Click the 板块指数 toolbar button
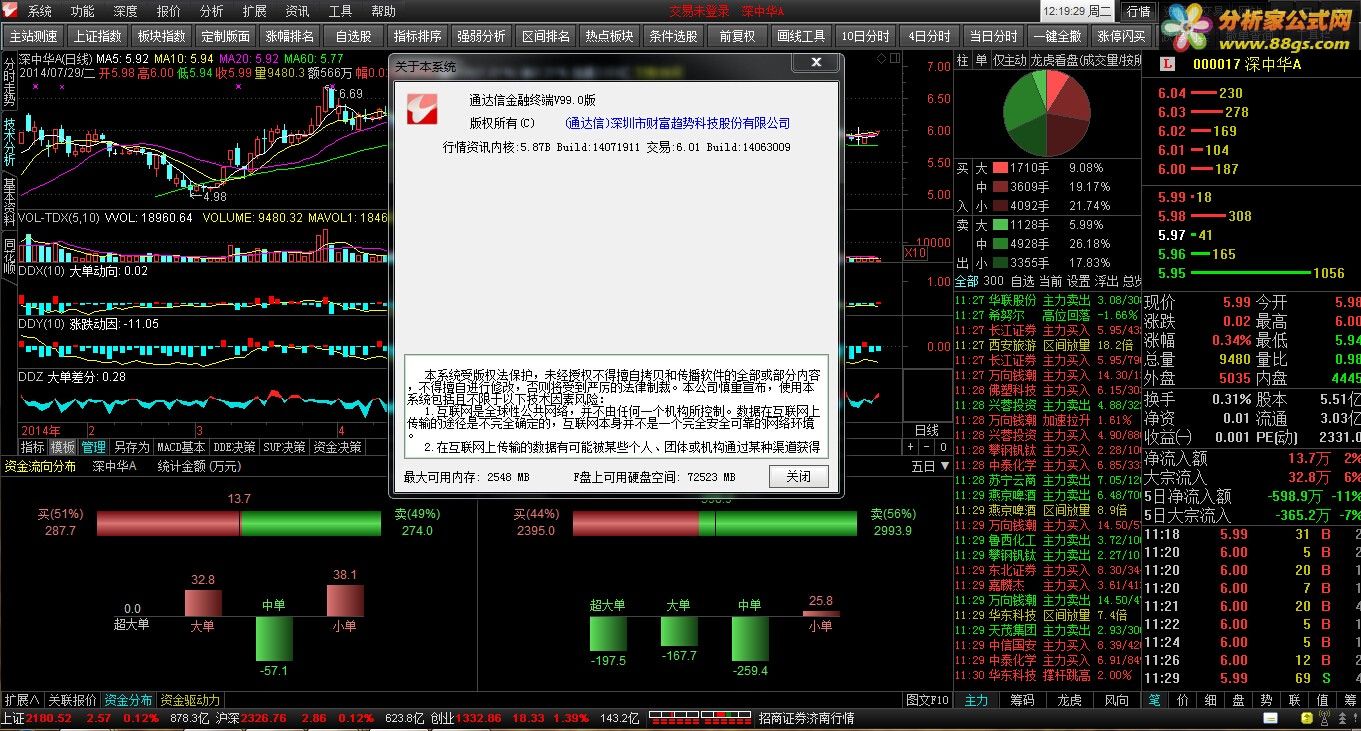This screenshot has width=1361, height=731. [x=162, y=36]
